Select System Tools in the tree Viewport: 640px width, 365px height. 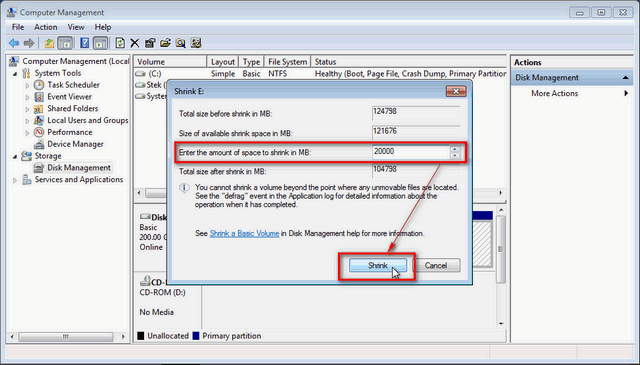pos(58,73)
